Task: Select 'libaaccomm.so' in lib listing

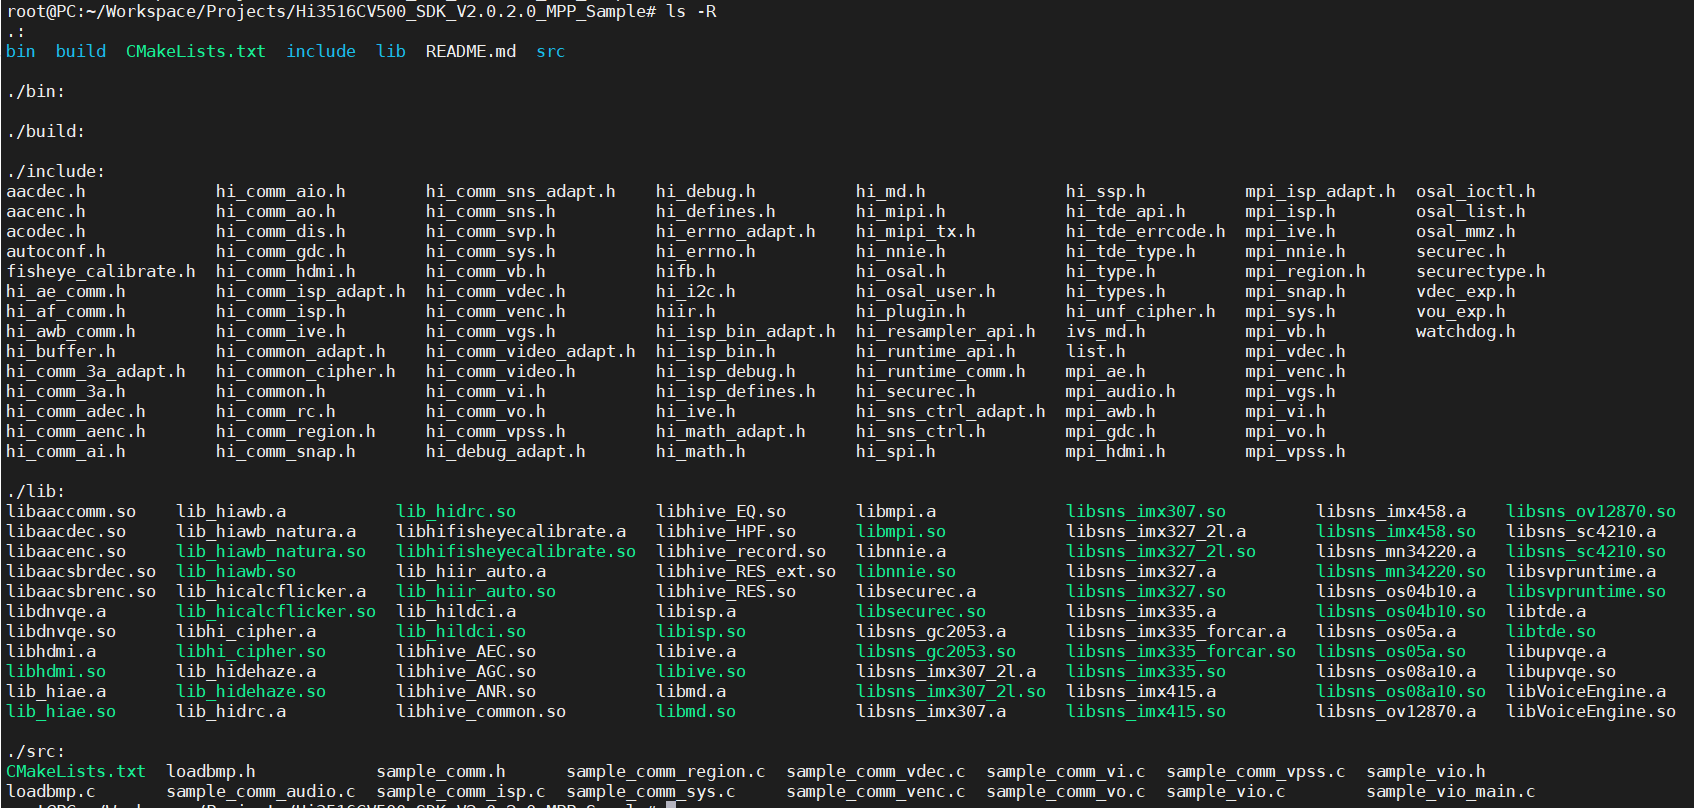Action: tap(71, 511)
